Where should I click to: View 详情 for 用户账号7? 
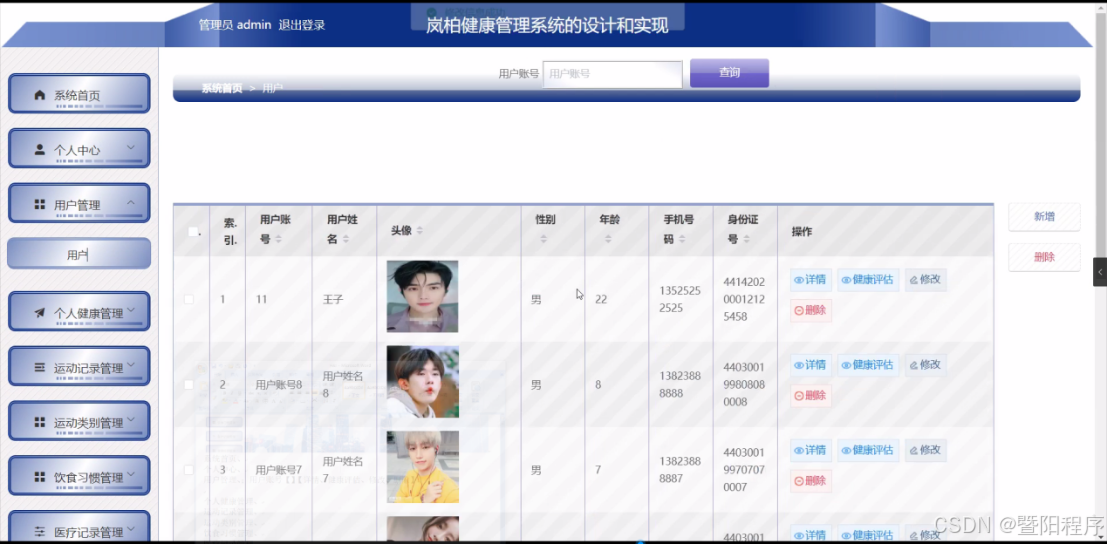point(811,450)
